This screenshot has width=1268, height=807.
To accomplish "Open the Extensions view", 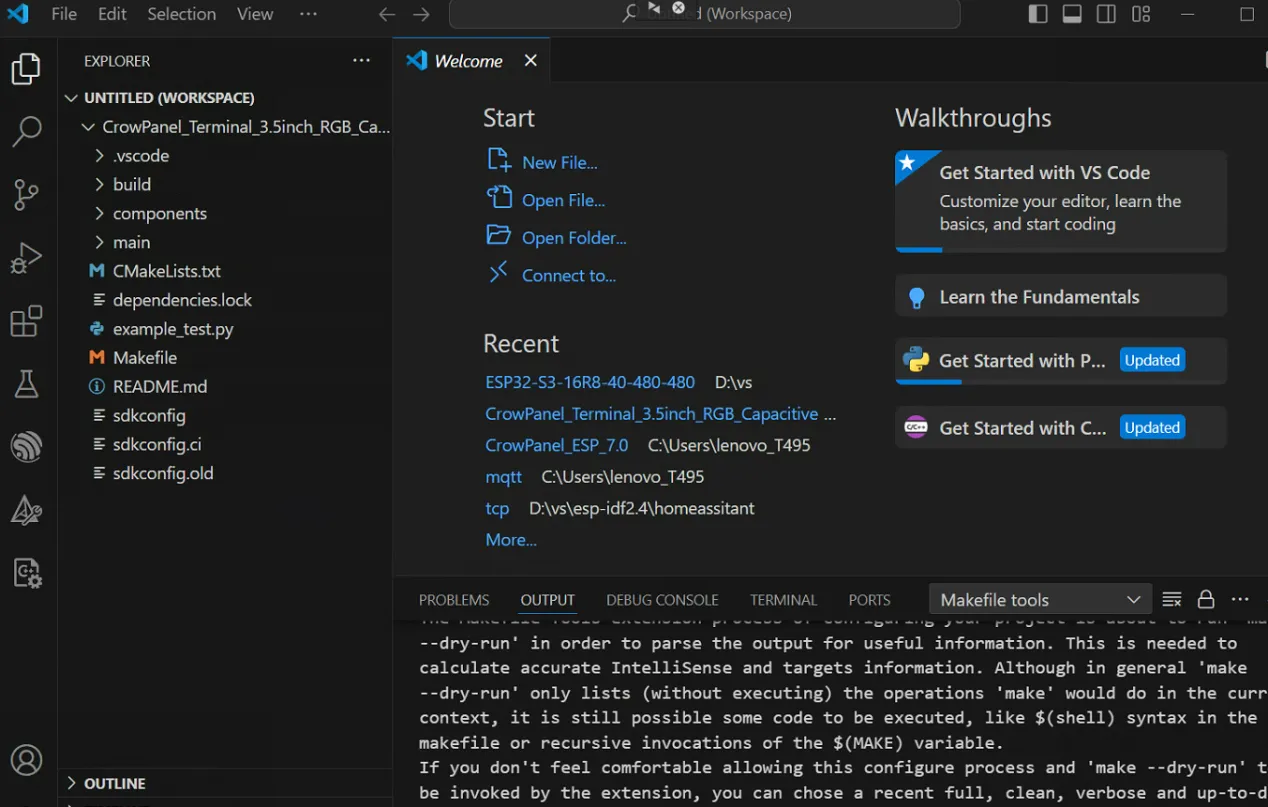I will point(27,321).
